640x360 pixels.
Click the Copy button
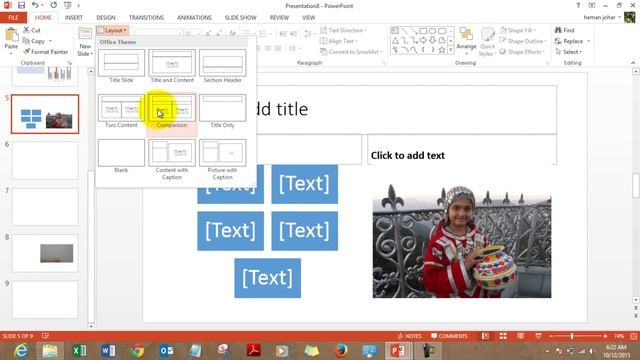[x=34, y=41]
